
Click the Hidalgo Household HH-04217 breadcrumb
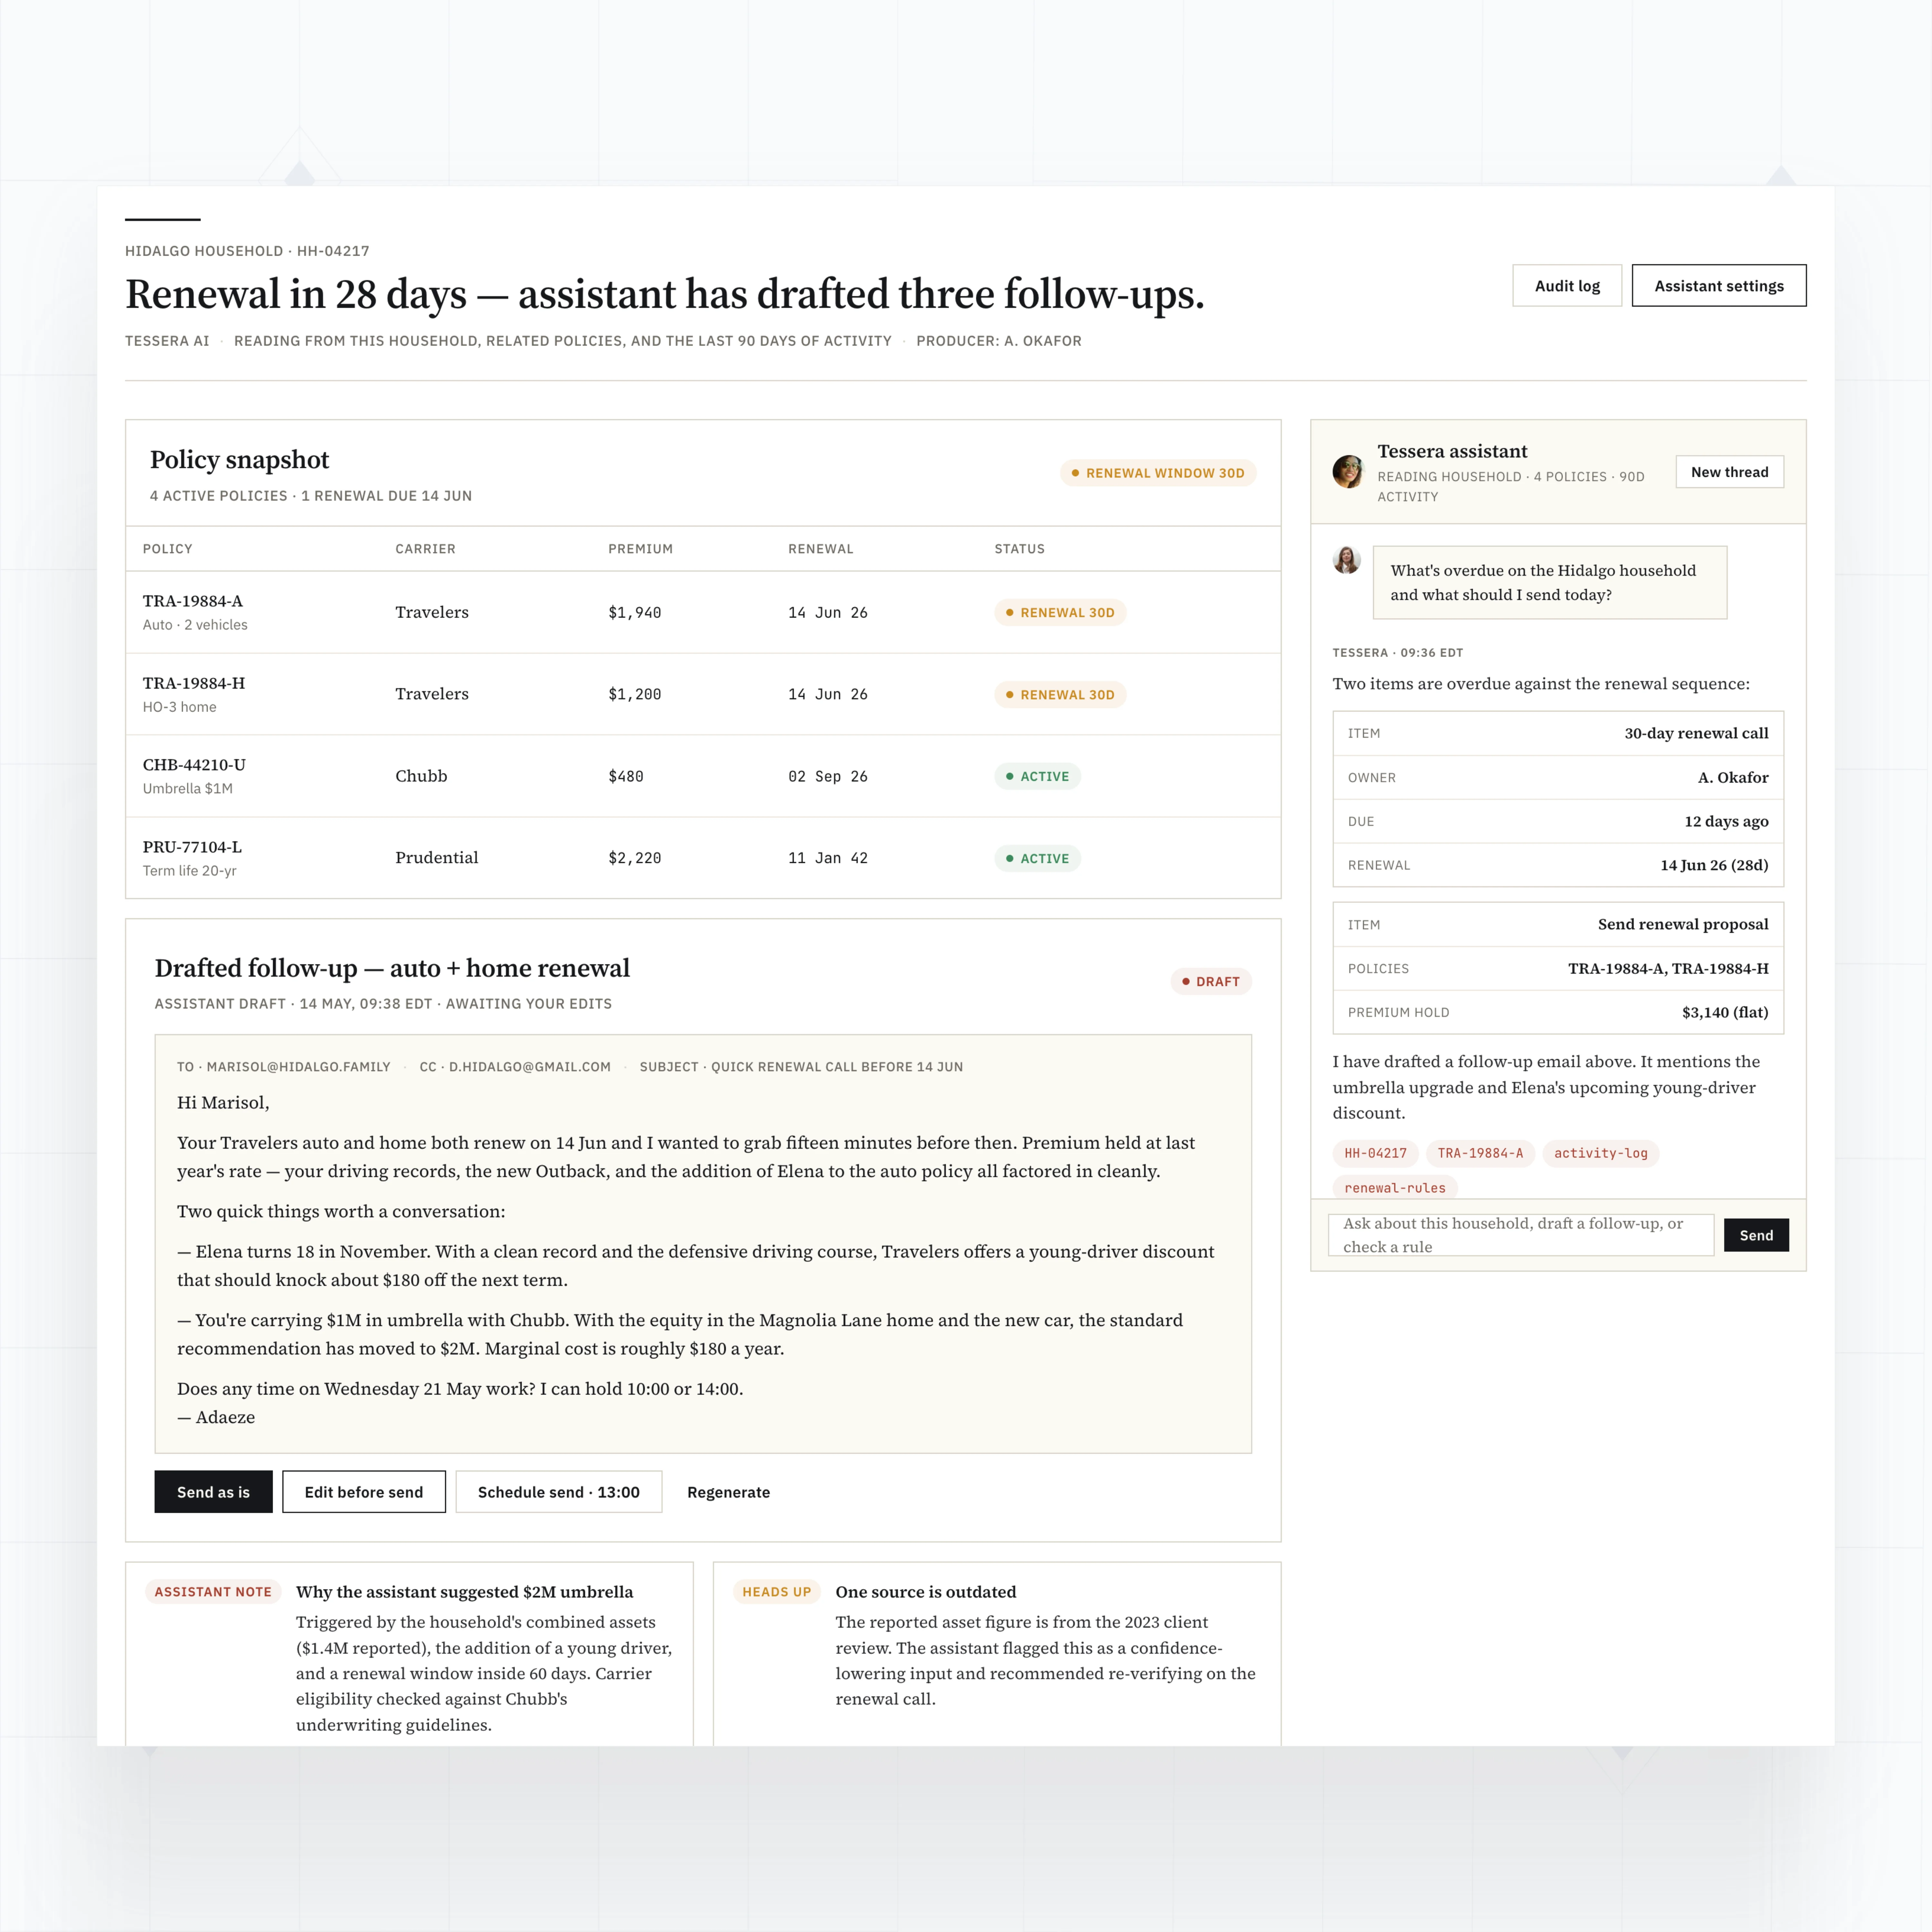pyautogui.click(x=247, y=251)
